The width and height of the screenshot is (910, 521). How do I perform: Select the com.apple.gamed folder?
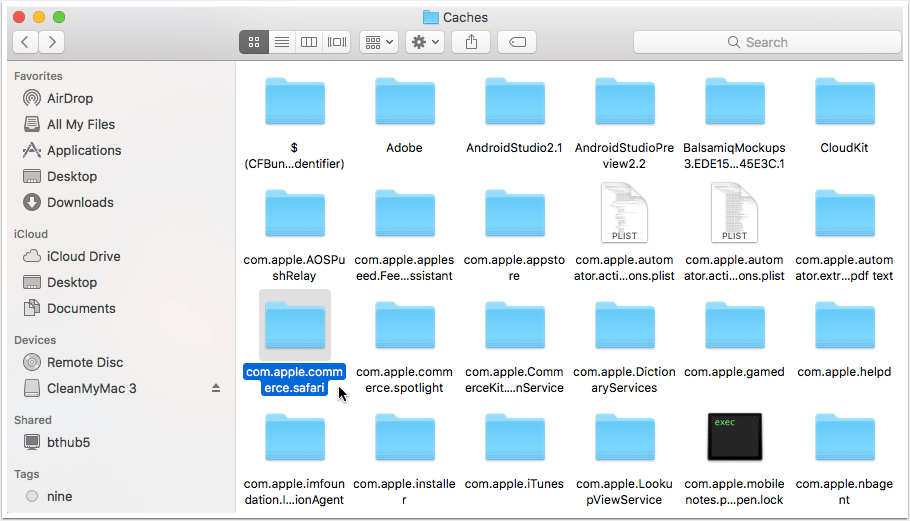point(735,325)
